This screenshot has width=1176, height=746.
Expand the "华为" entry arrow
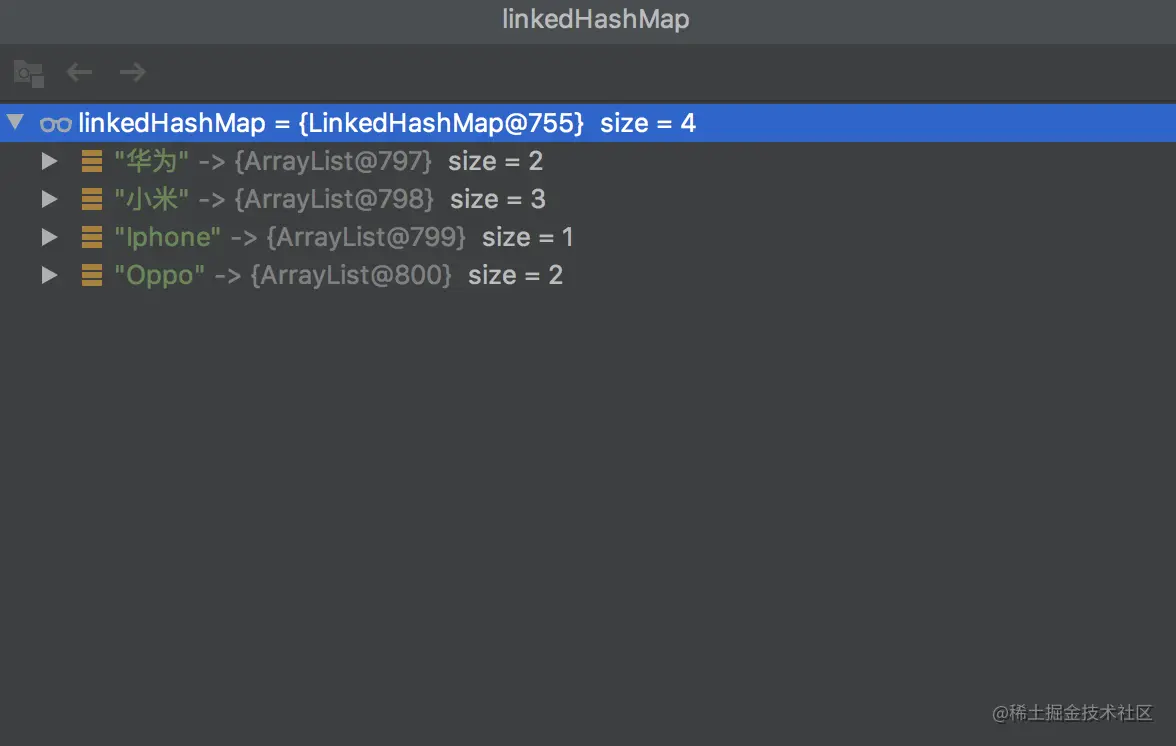pos(50,161)
